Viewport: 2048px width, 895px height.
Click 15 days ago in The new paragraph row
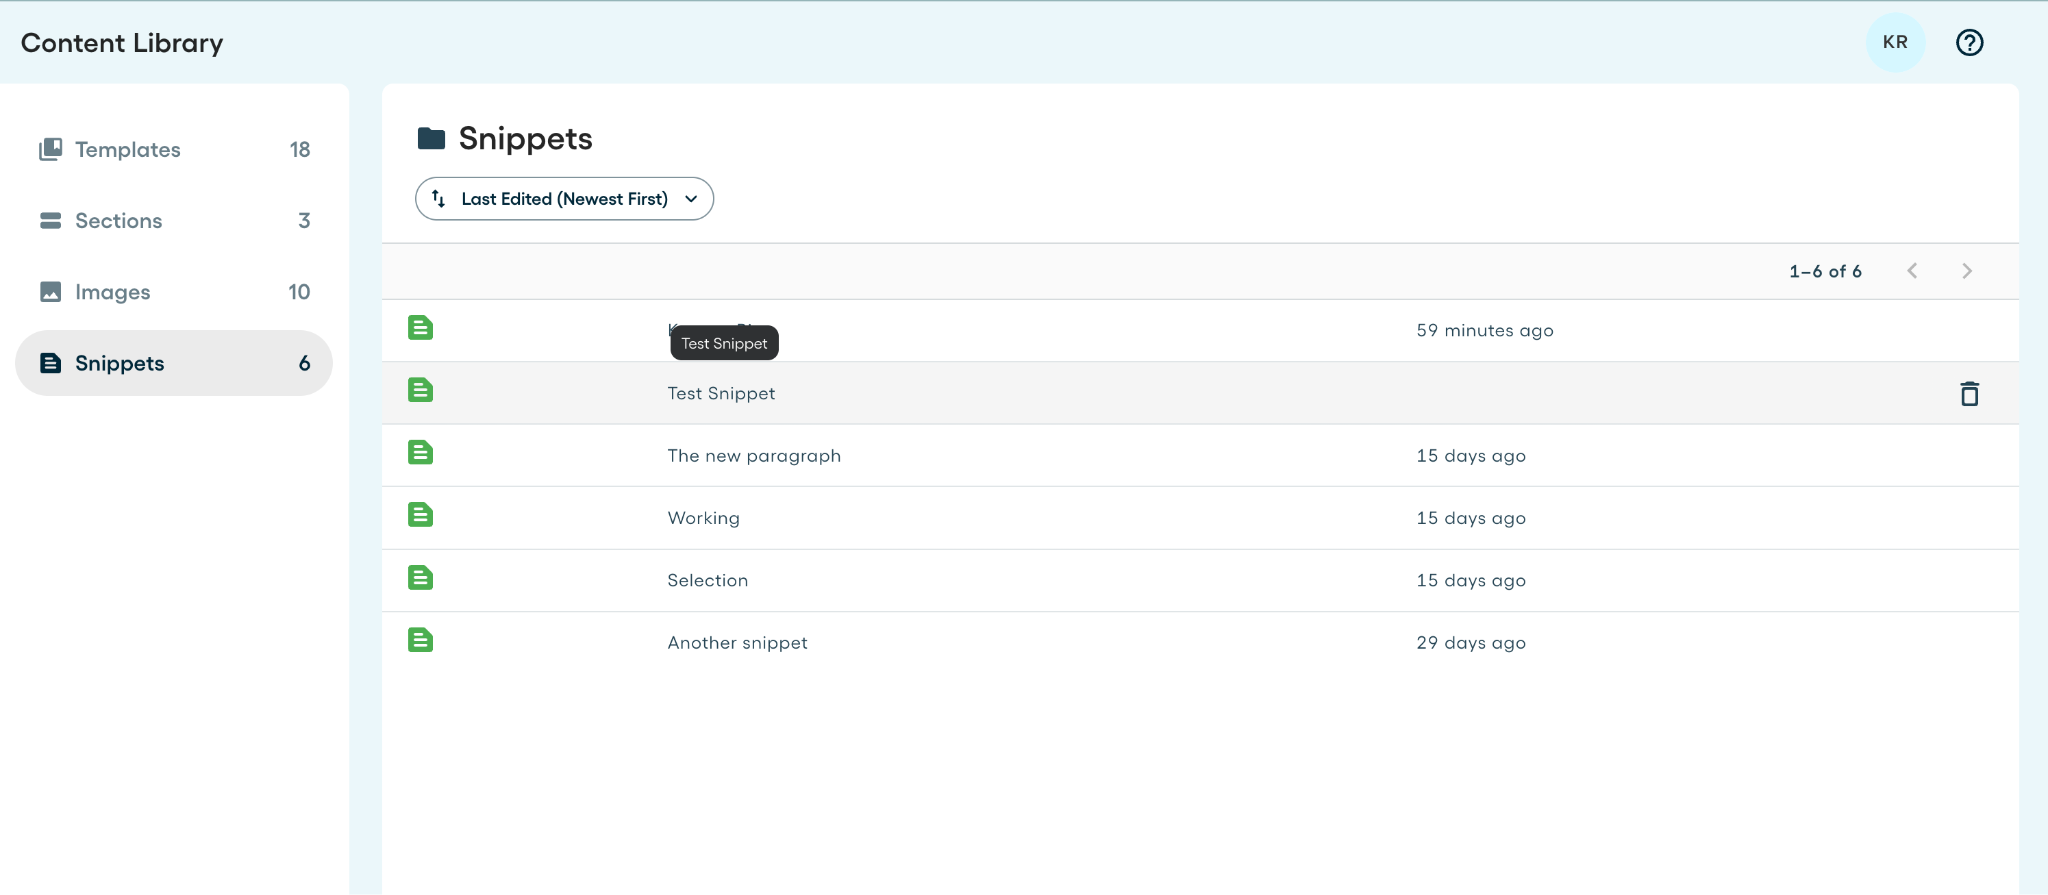pyautogui.click(x=1471, y=456)
